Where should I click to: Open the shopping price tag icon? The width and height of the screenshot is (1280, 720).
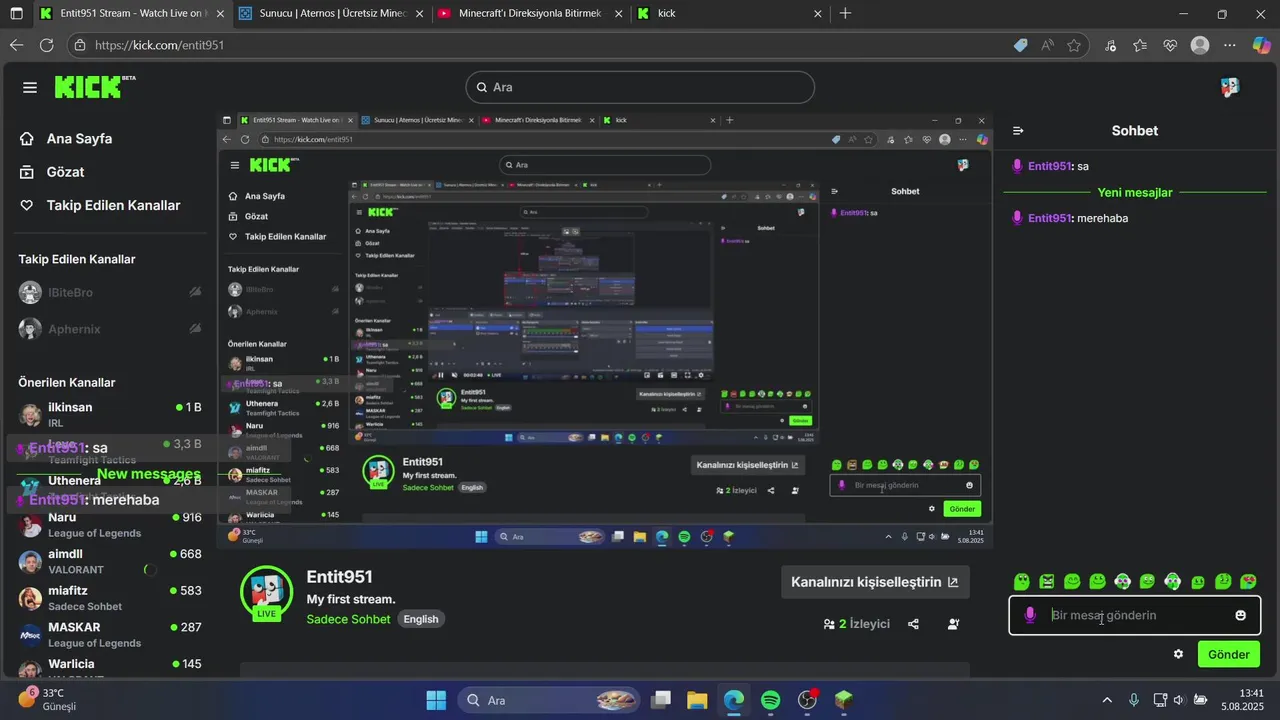point(1020,45)
